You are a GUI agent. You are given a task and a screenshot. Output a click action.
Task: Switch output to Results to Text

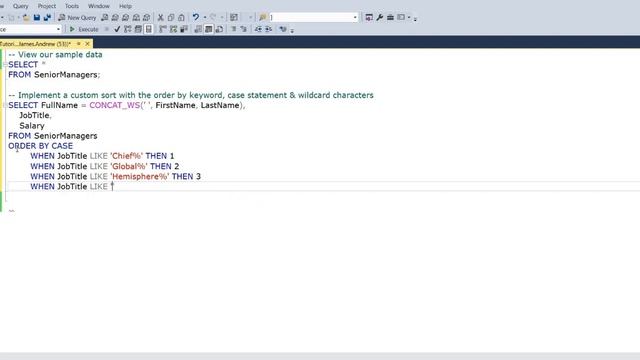tap(198, 29)
